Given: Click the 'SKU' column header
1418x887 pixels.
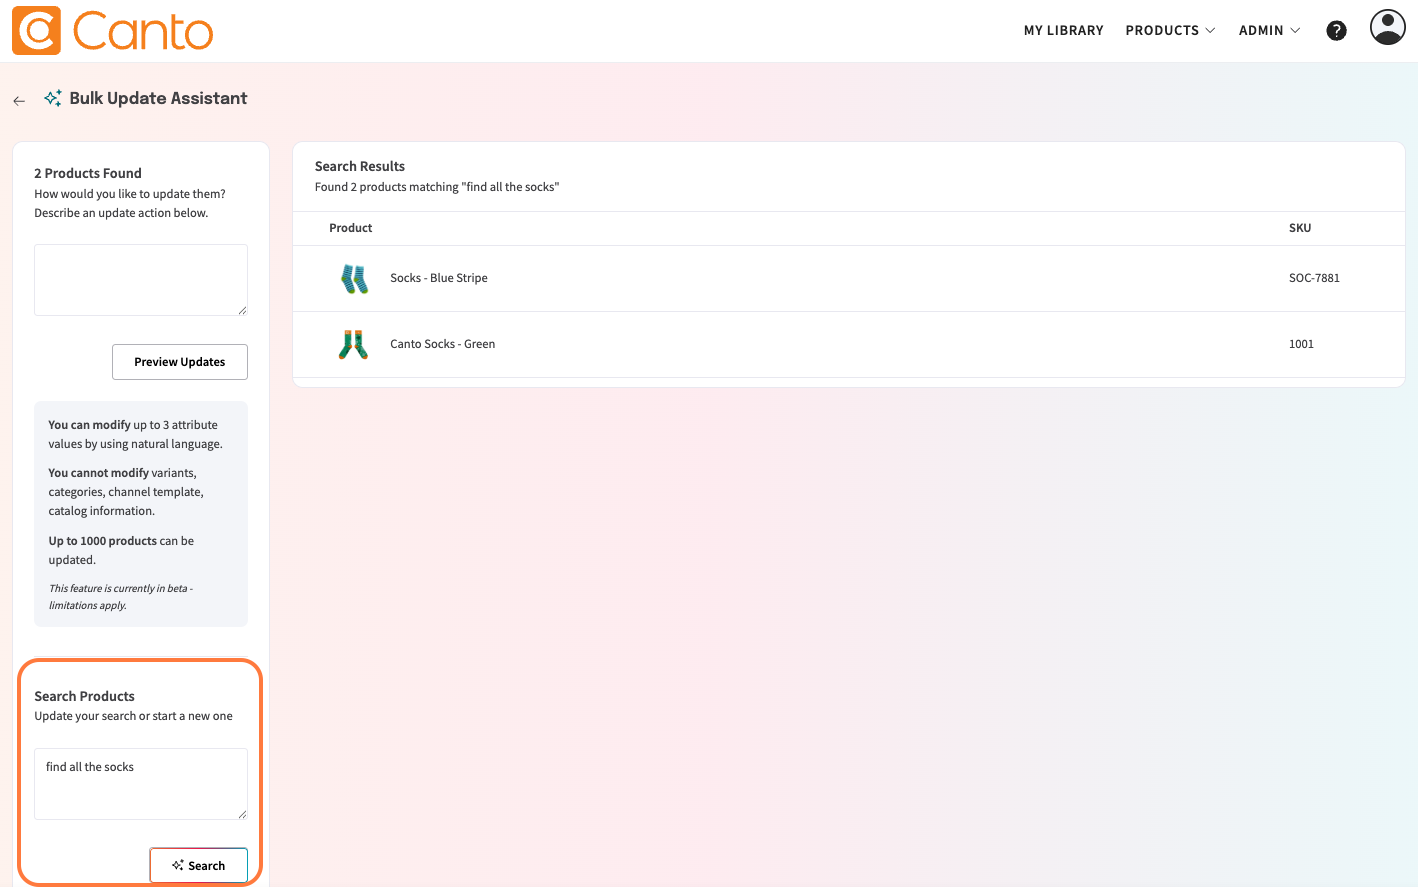Looking at the screenshot, I should [1300, 228].
